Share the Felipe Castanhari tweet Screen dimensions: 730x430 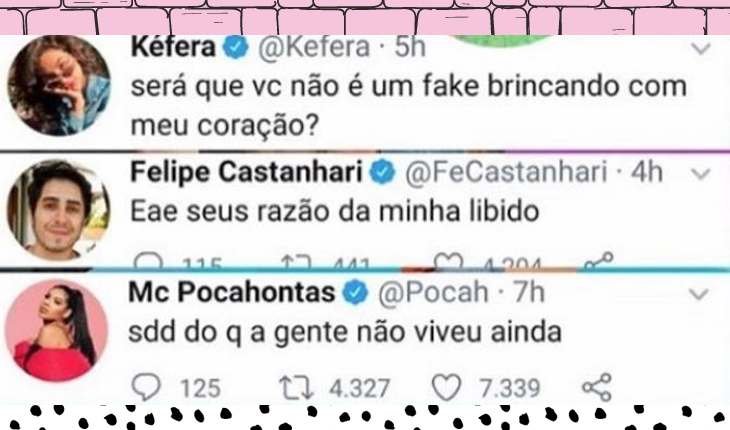[599, 261]
